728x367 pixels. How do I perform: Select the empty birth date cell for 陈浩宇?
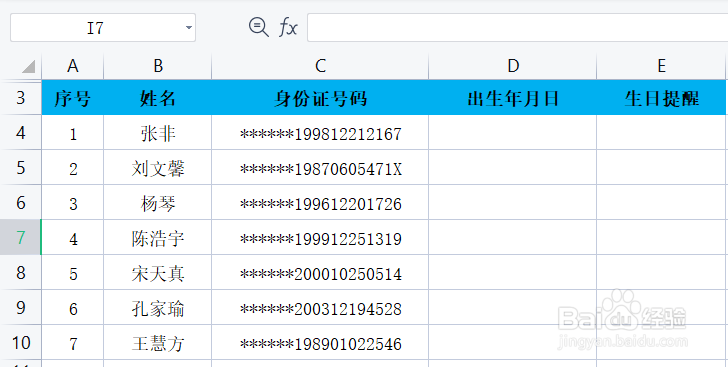pyautogui.click(x=513, y=237)
